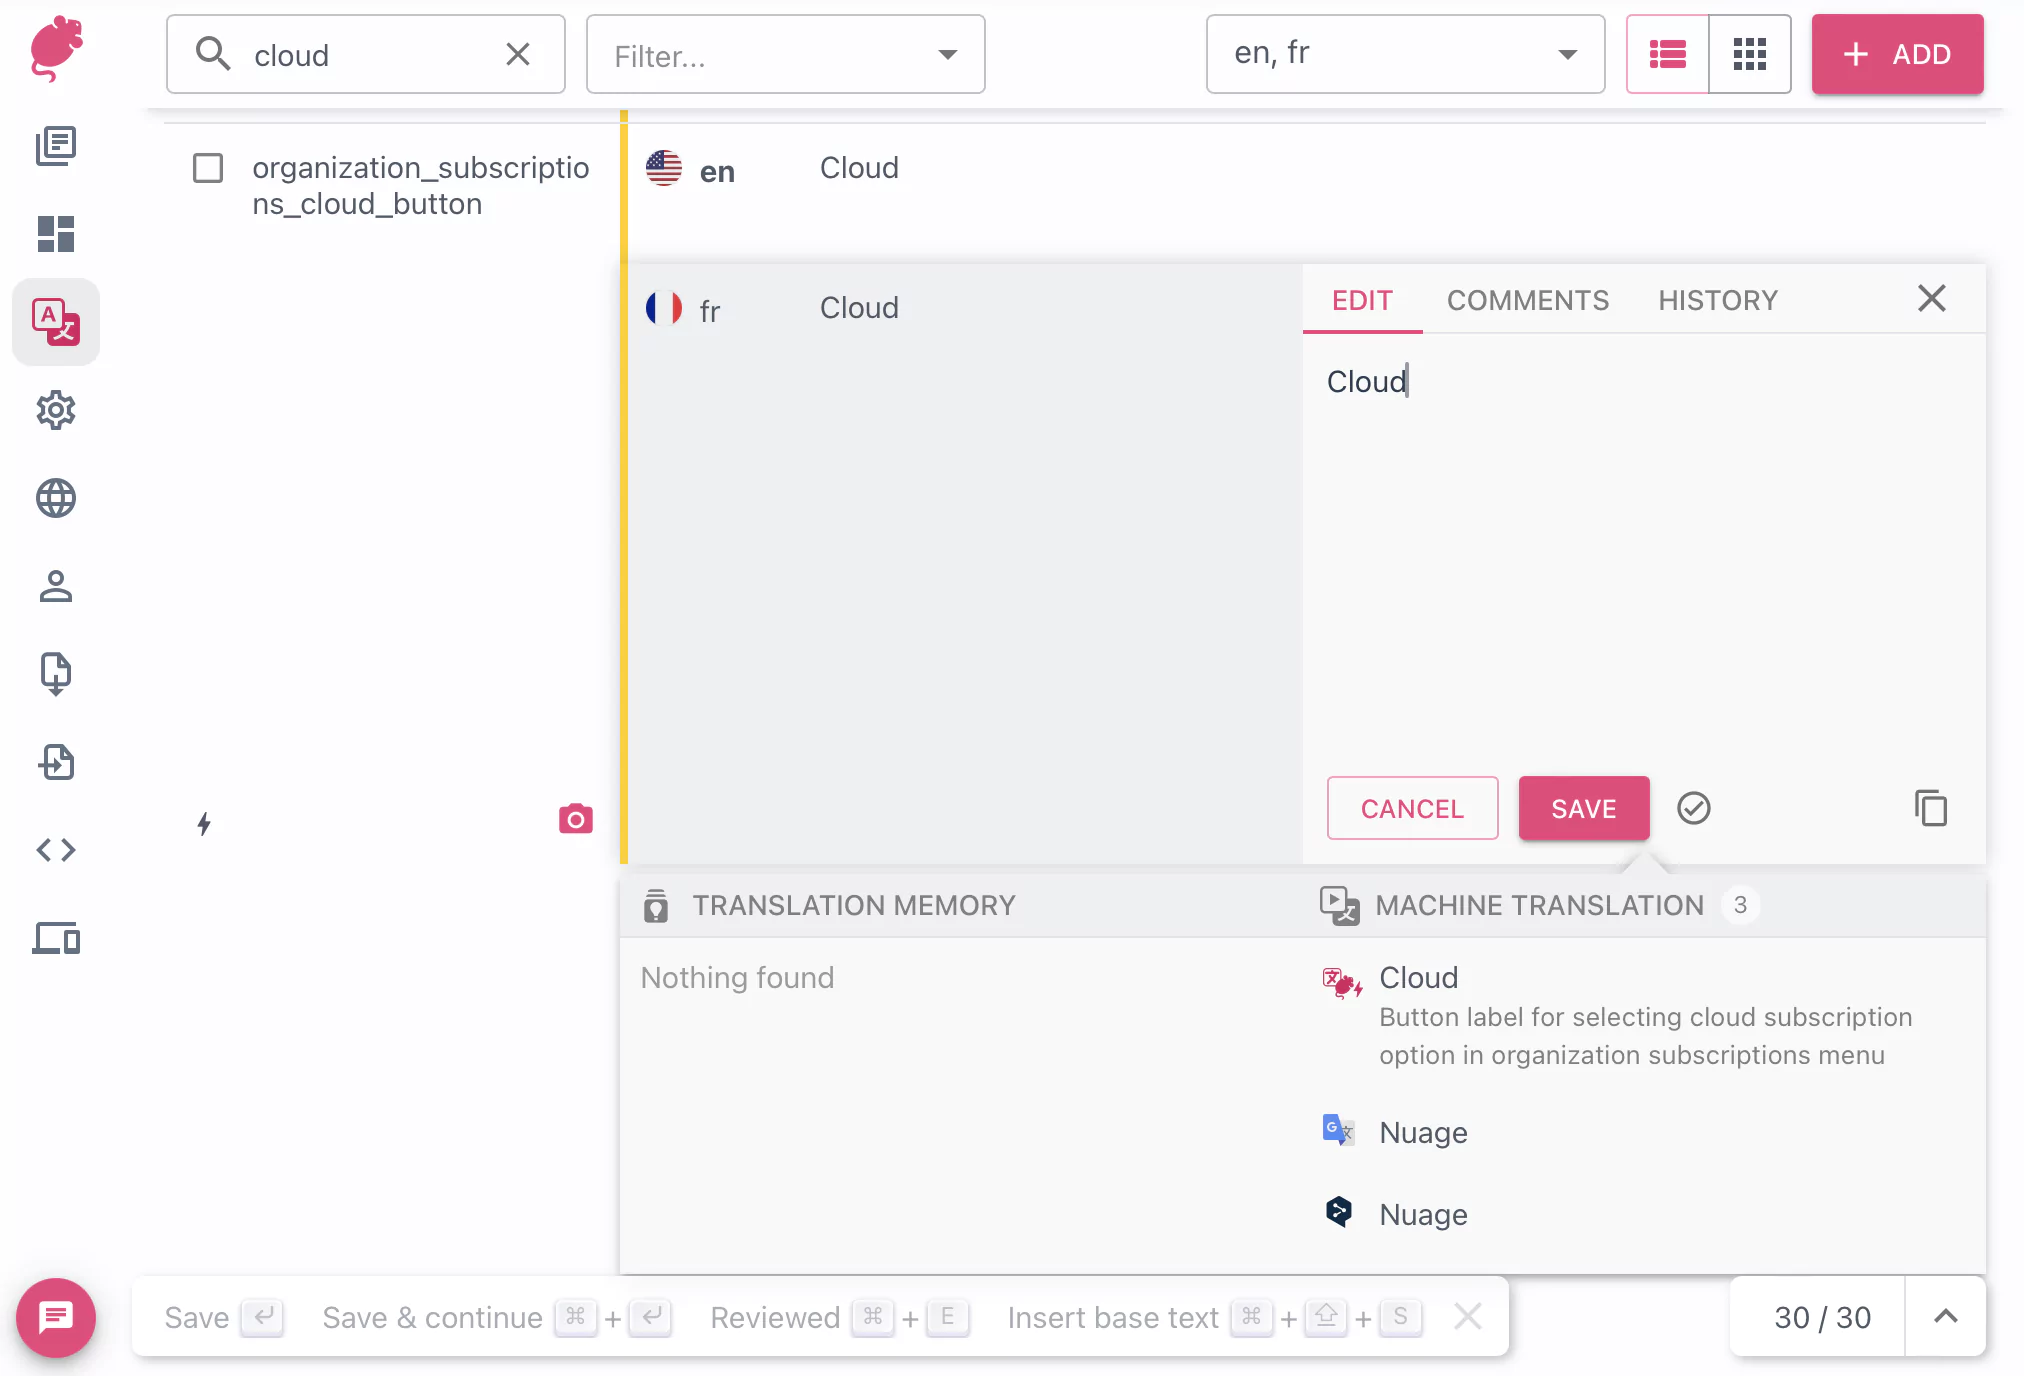The height and width of the screenshot is (1376, 2024).
Task: Select the organization_subscriptions_cloud_button key checkbox
Action: pyautogui.click(x=208, y=168)
